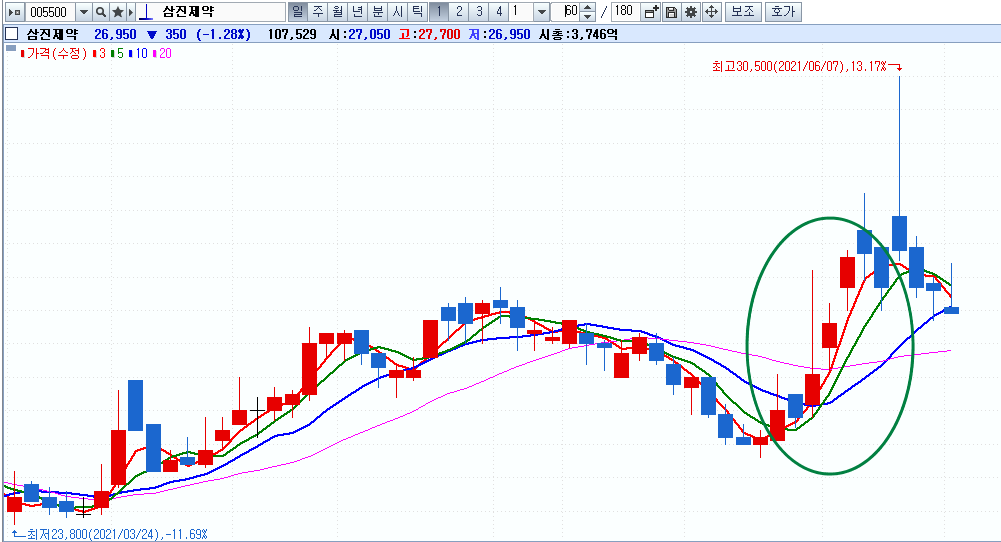Click the magenta MA 20 legend entry

point(162,54)
